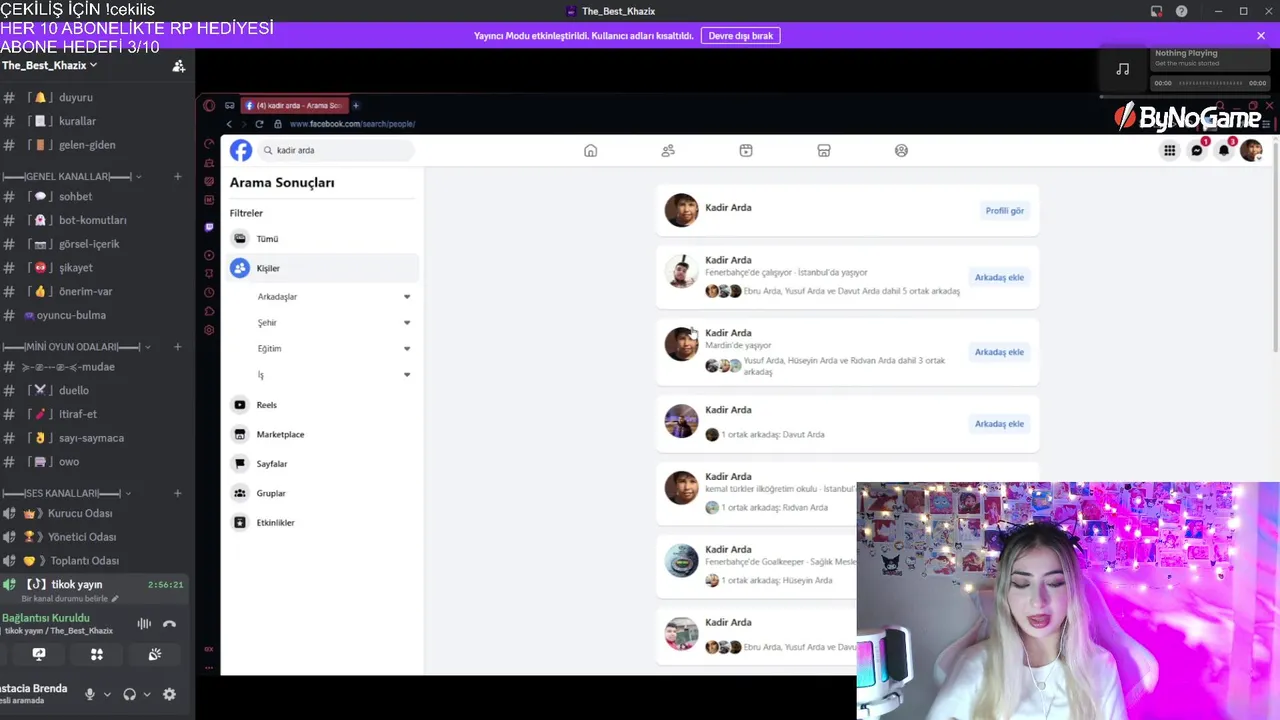Share your screen in Discord

(39, 654)
